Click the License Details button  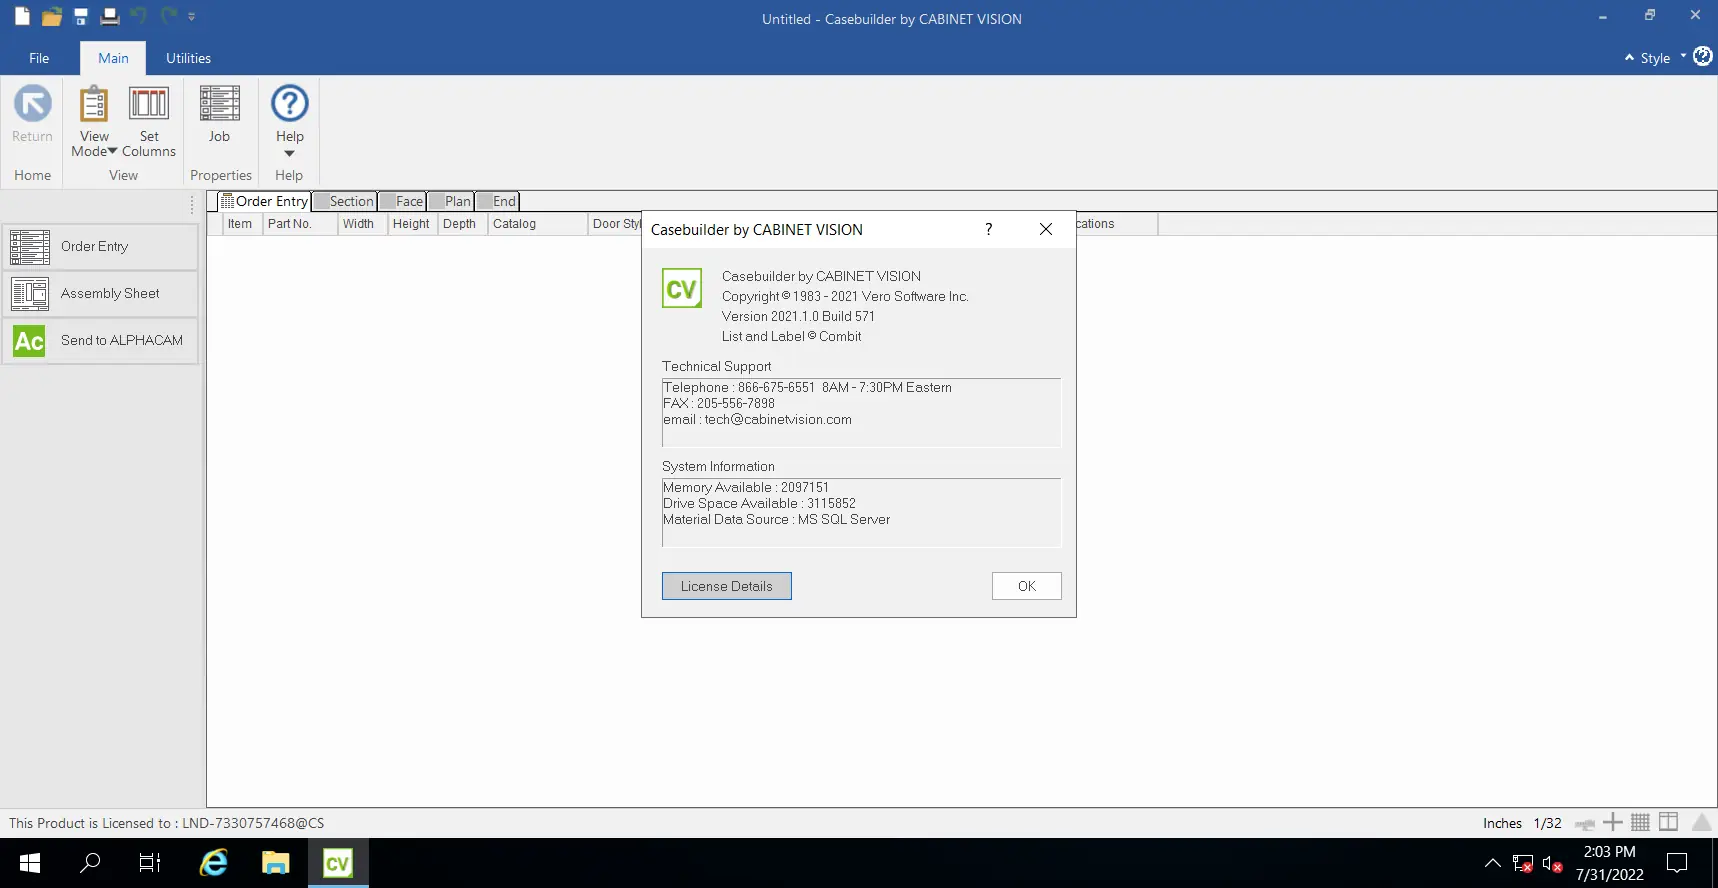(x=727, y=586)
